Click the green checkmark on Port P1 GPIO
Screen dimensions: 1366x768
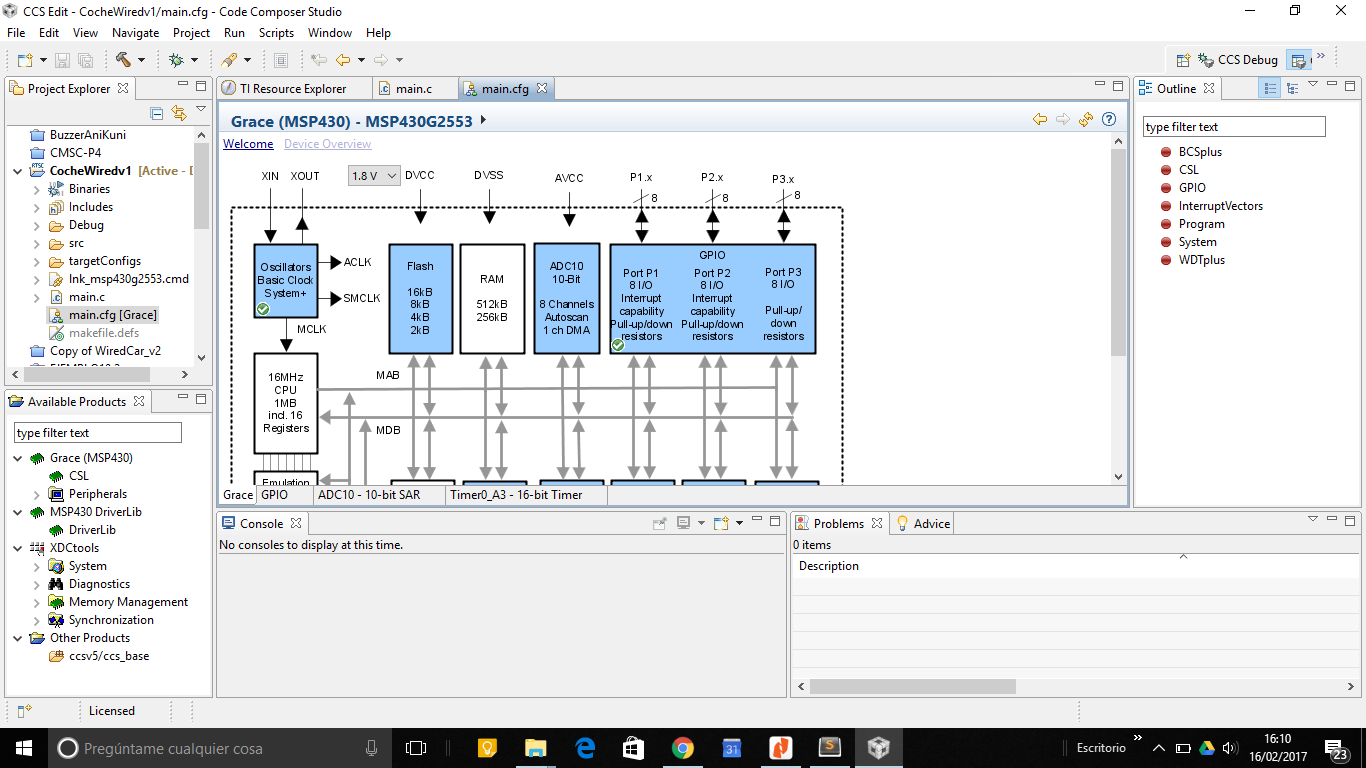(618, 345)
